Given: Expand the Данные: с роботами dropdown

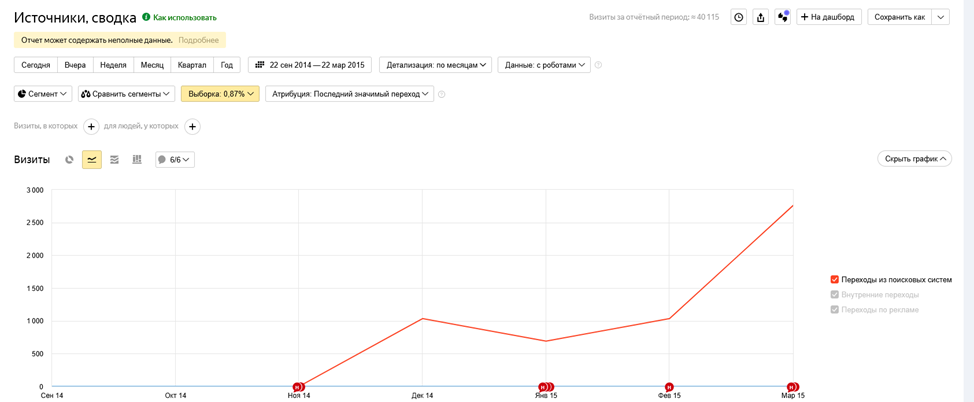Looking at the screenshot, I should tap(544, 65).
